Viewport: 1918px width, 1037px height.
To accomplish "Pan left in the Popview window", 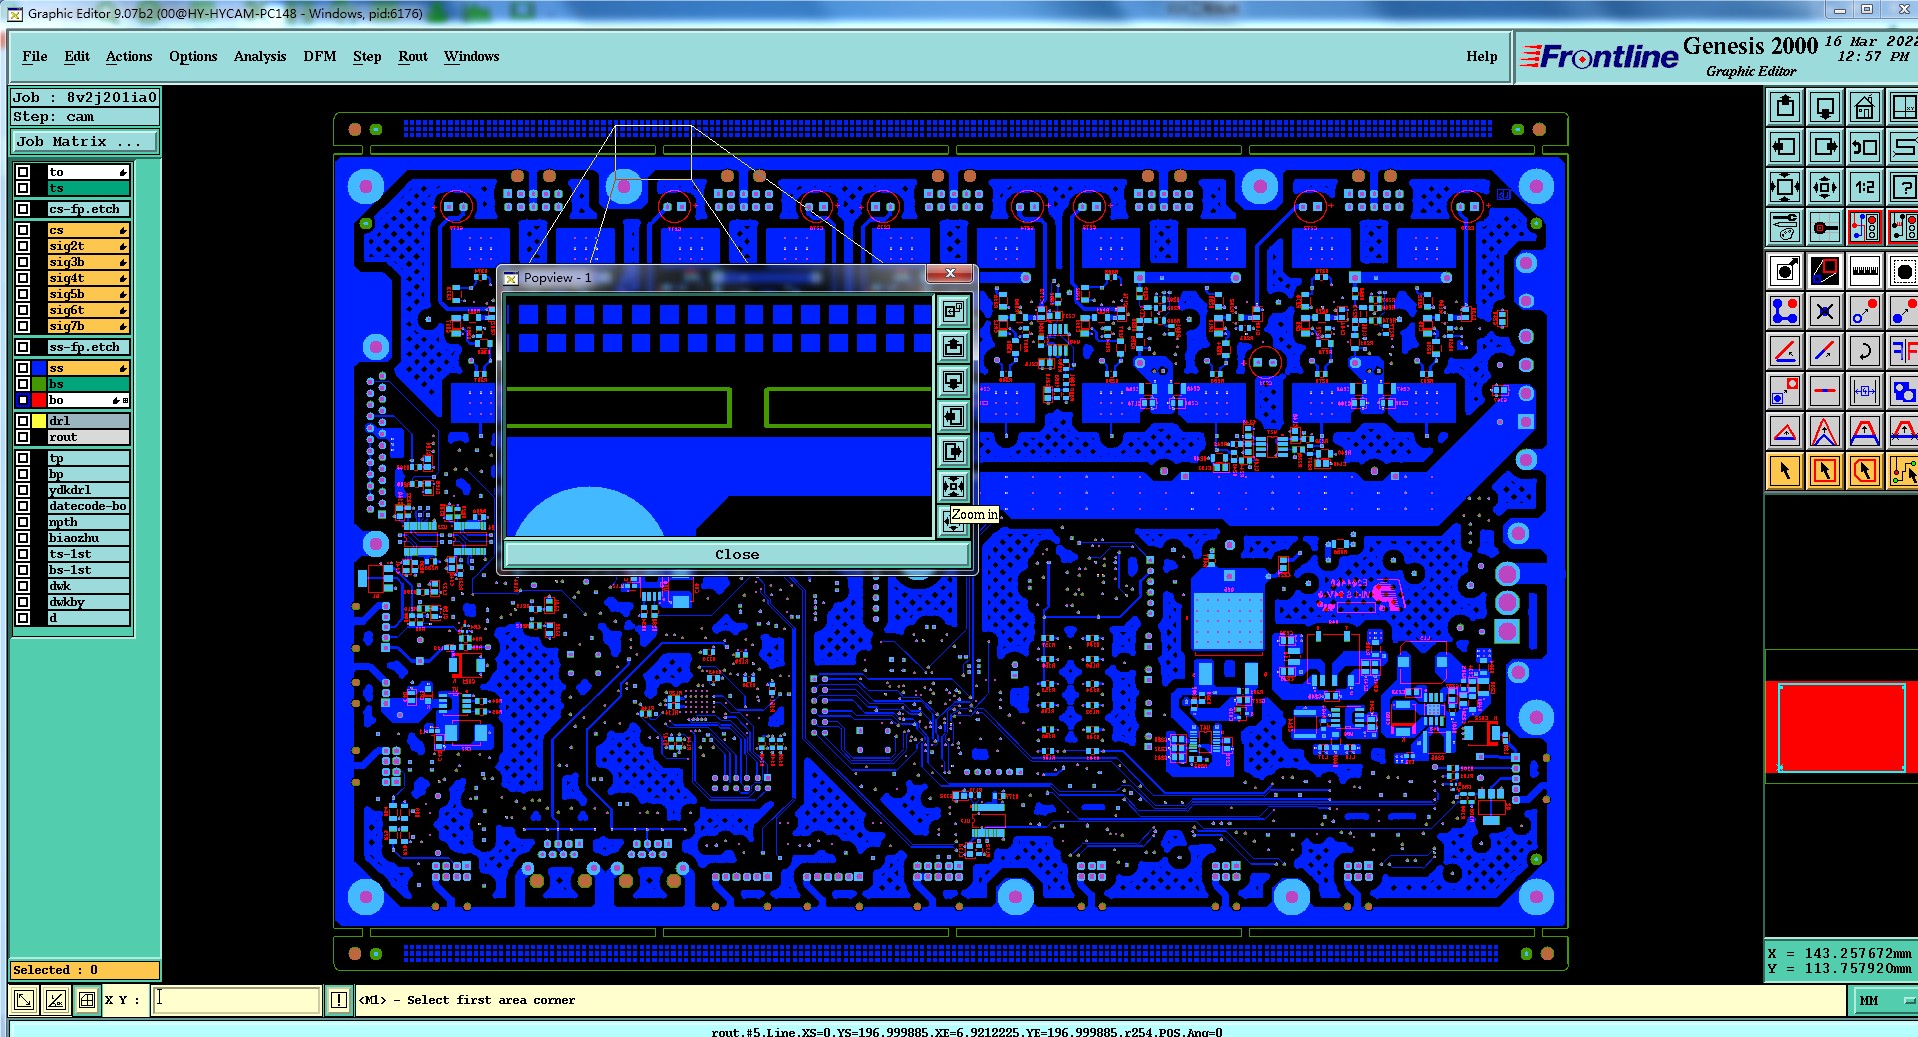I will 953,416.
